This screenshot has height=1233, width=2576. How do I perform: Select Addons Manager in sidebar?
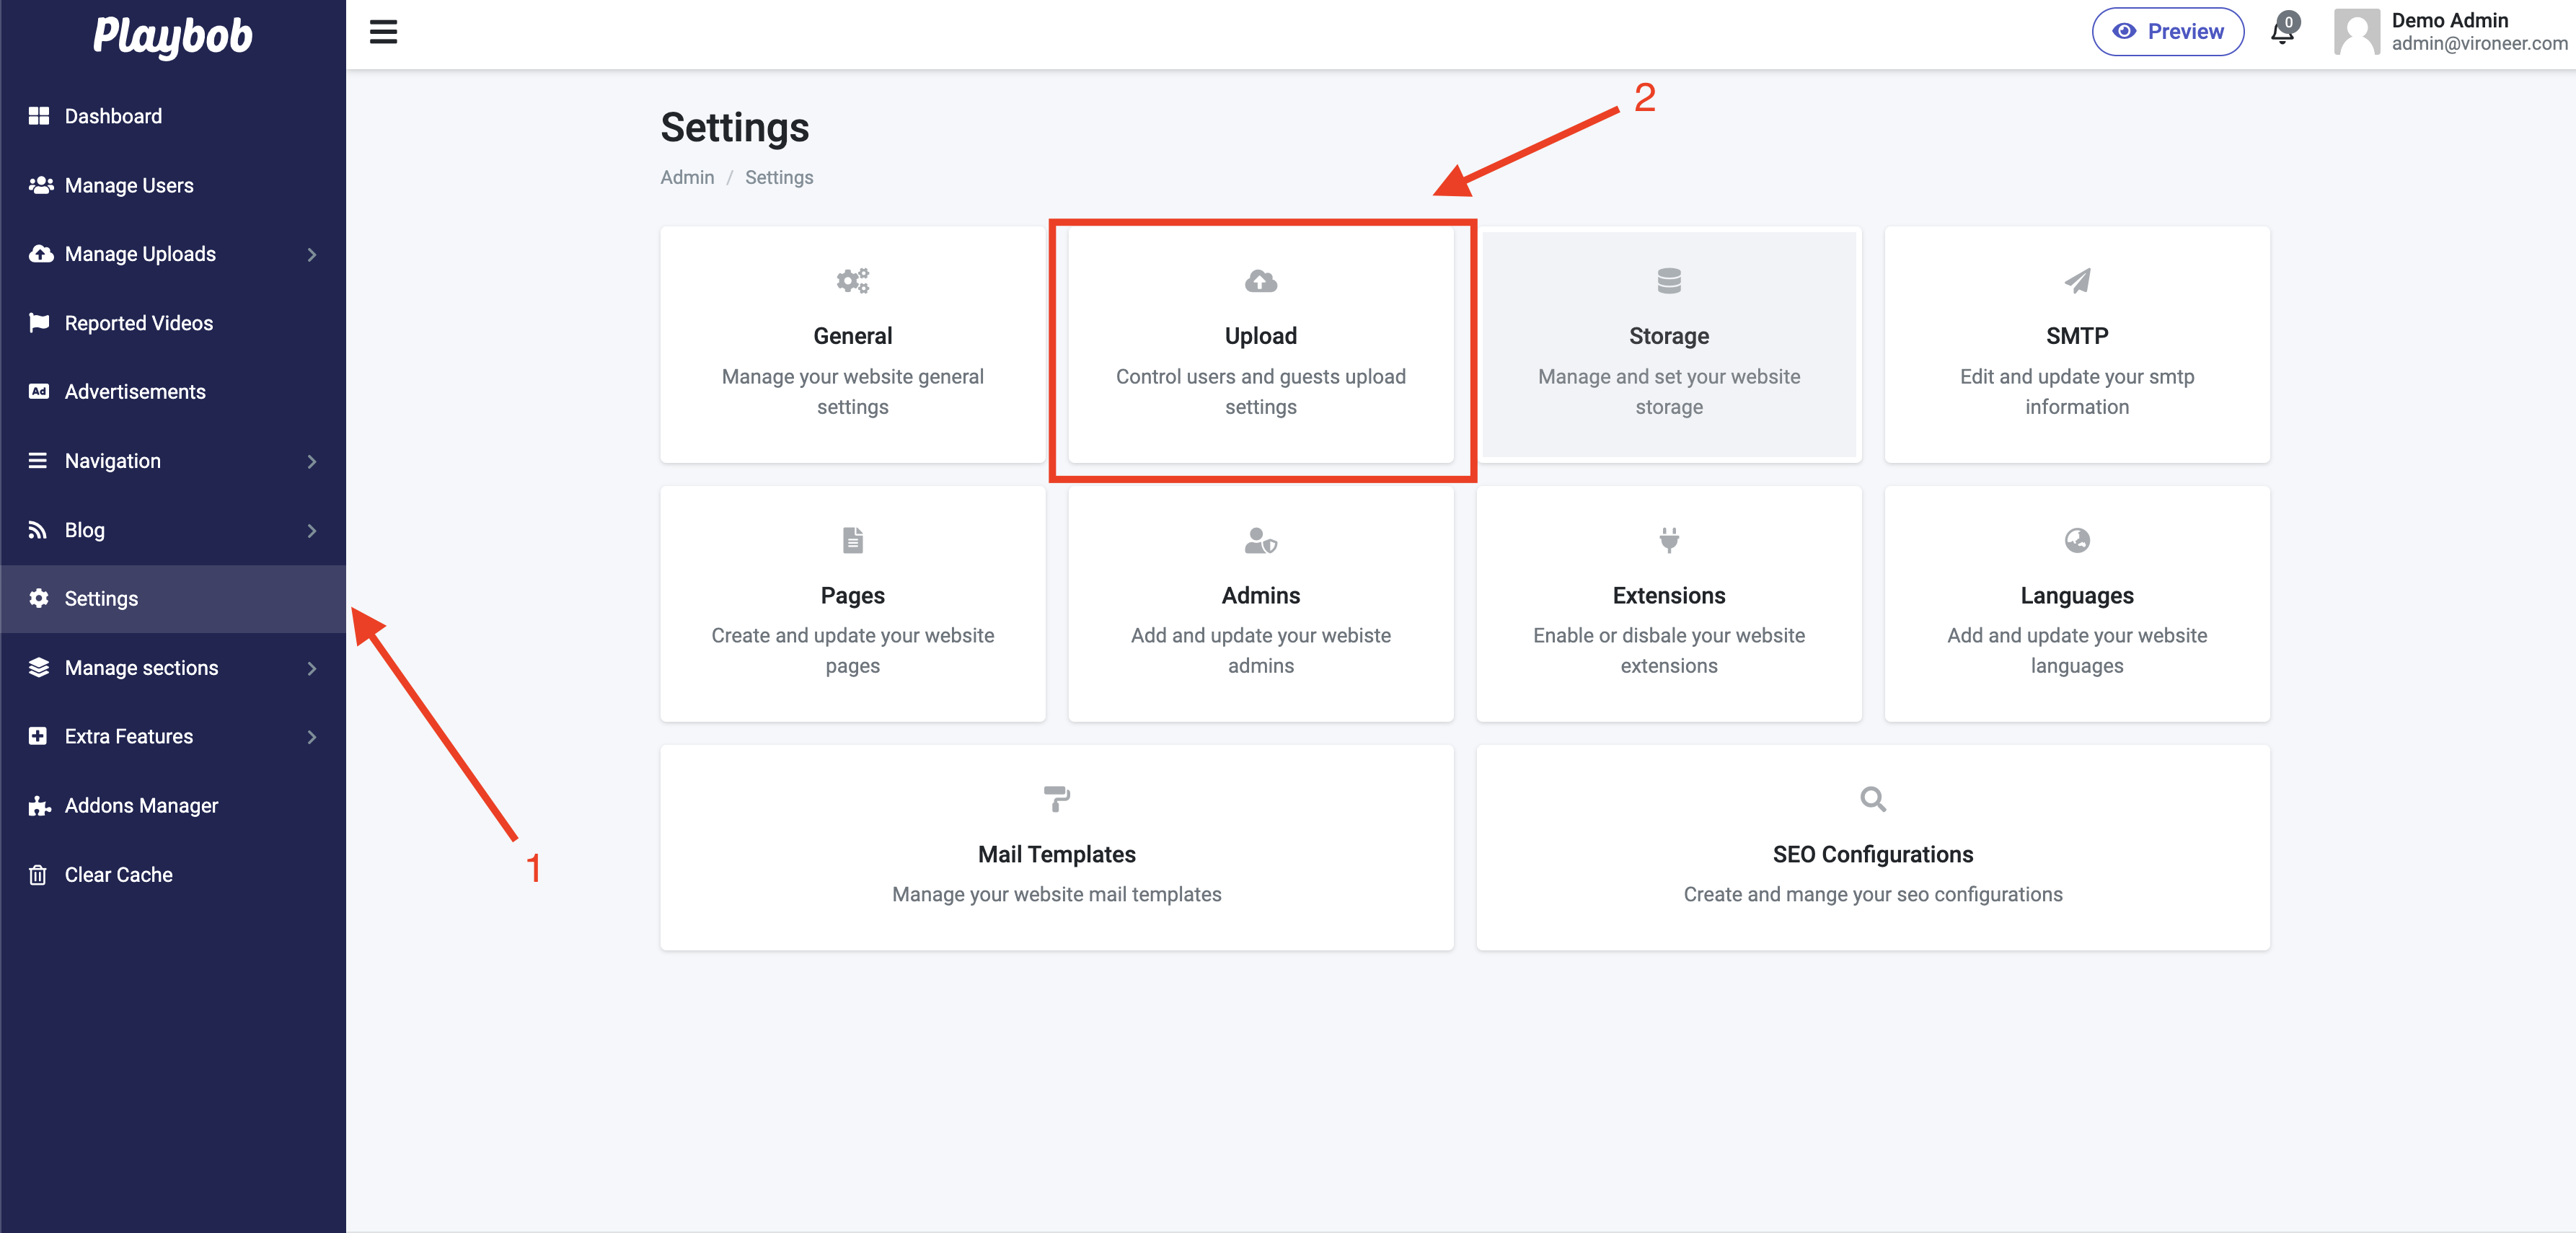[x=173, y=806]
